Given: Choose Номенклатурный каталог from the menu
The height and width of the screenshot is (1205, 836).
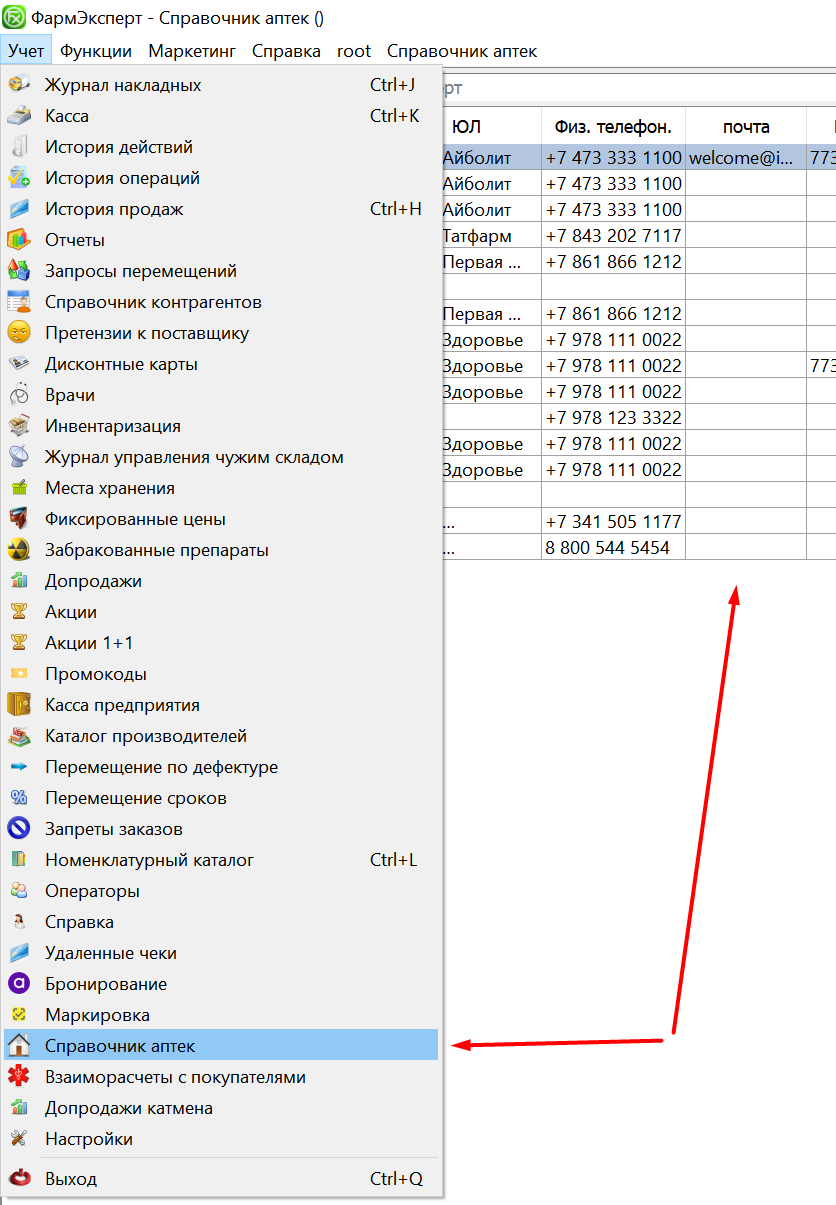Looking at the screenshot, I should (x=149, y=860).
